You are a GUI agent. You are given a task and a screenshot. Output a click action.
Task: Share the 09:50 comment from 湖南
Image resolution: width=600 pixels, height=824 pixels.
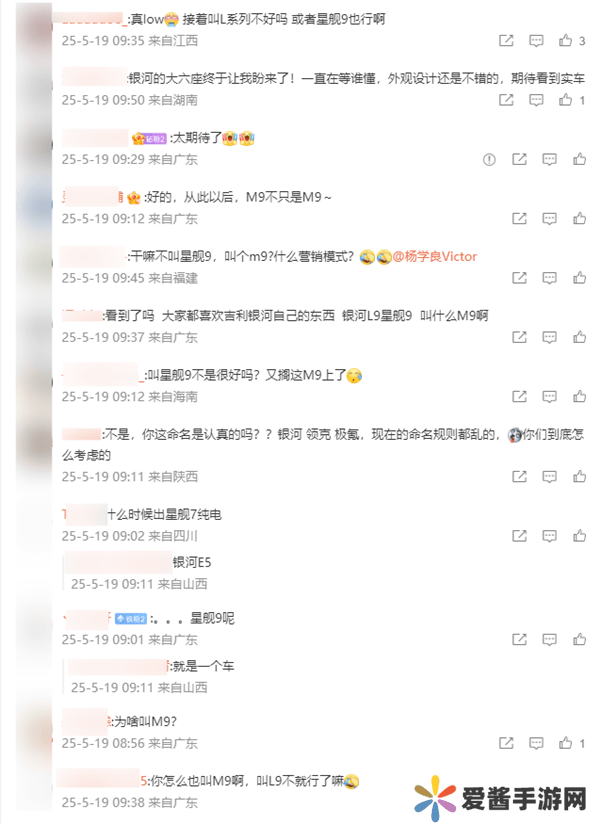[506, 100]
